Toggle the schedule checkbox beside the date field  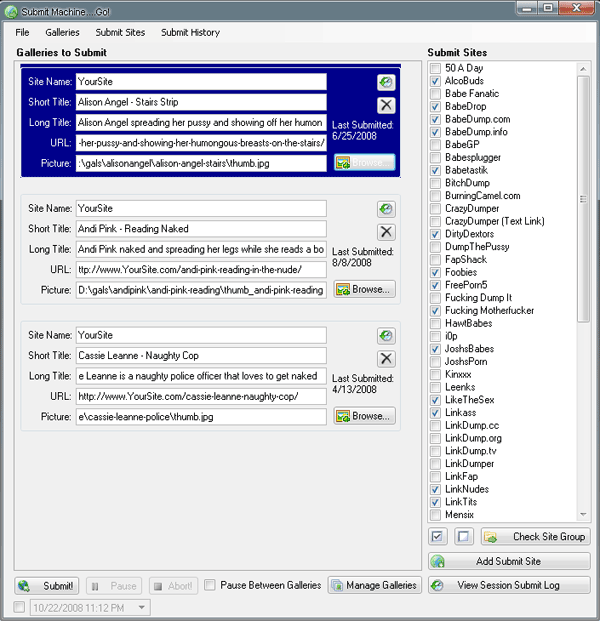coord(20,608)
